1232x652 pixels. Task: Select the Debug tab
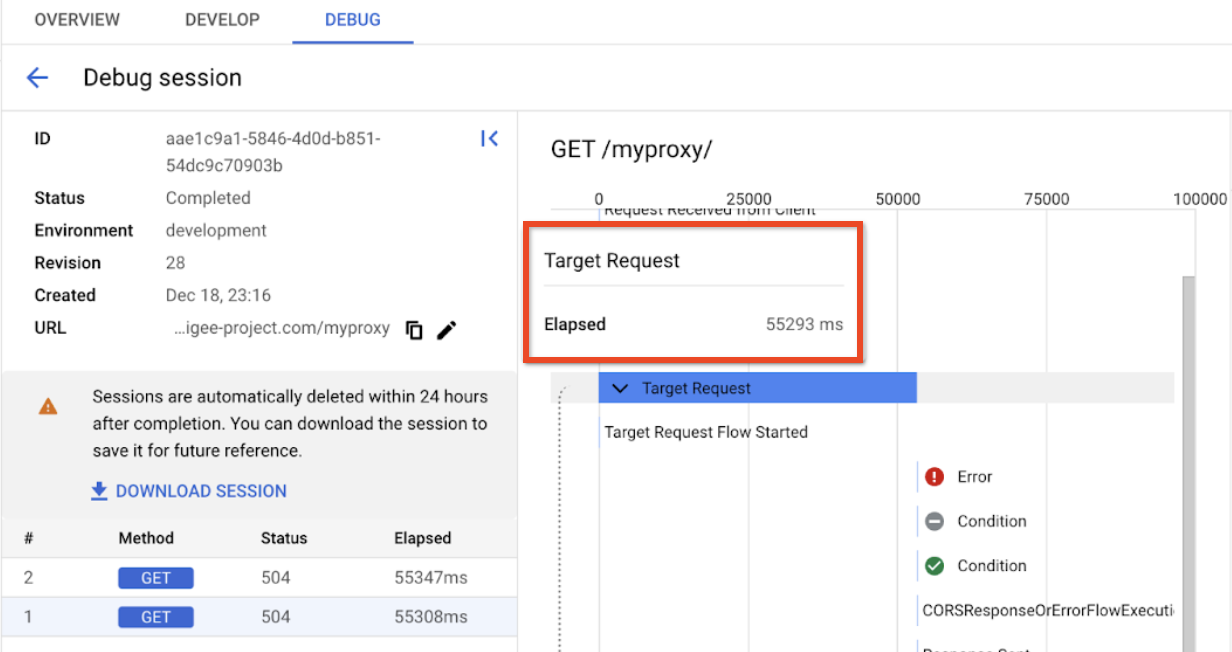(x=352, y=20)
